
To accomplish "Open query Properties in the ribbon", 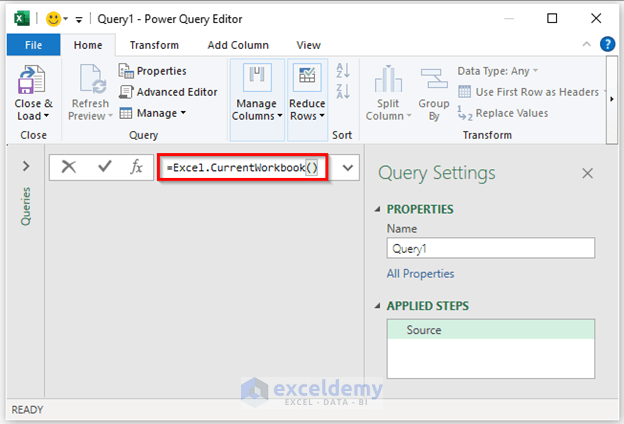I will pos(152,71).
